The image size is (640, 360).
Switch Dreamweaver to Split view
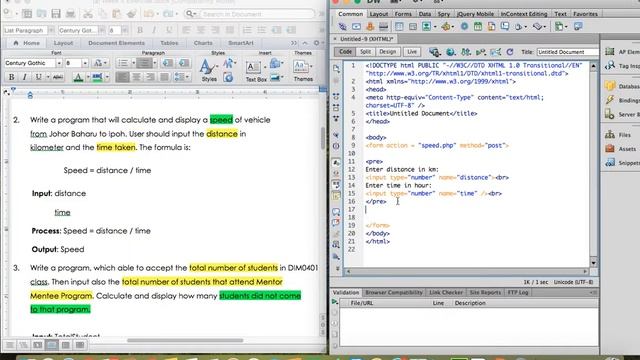point(365,52)
